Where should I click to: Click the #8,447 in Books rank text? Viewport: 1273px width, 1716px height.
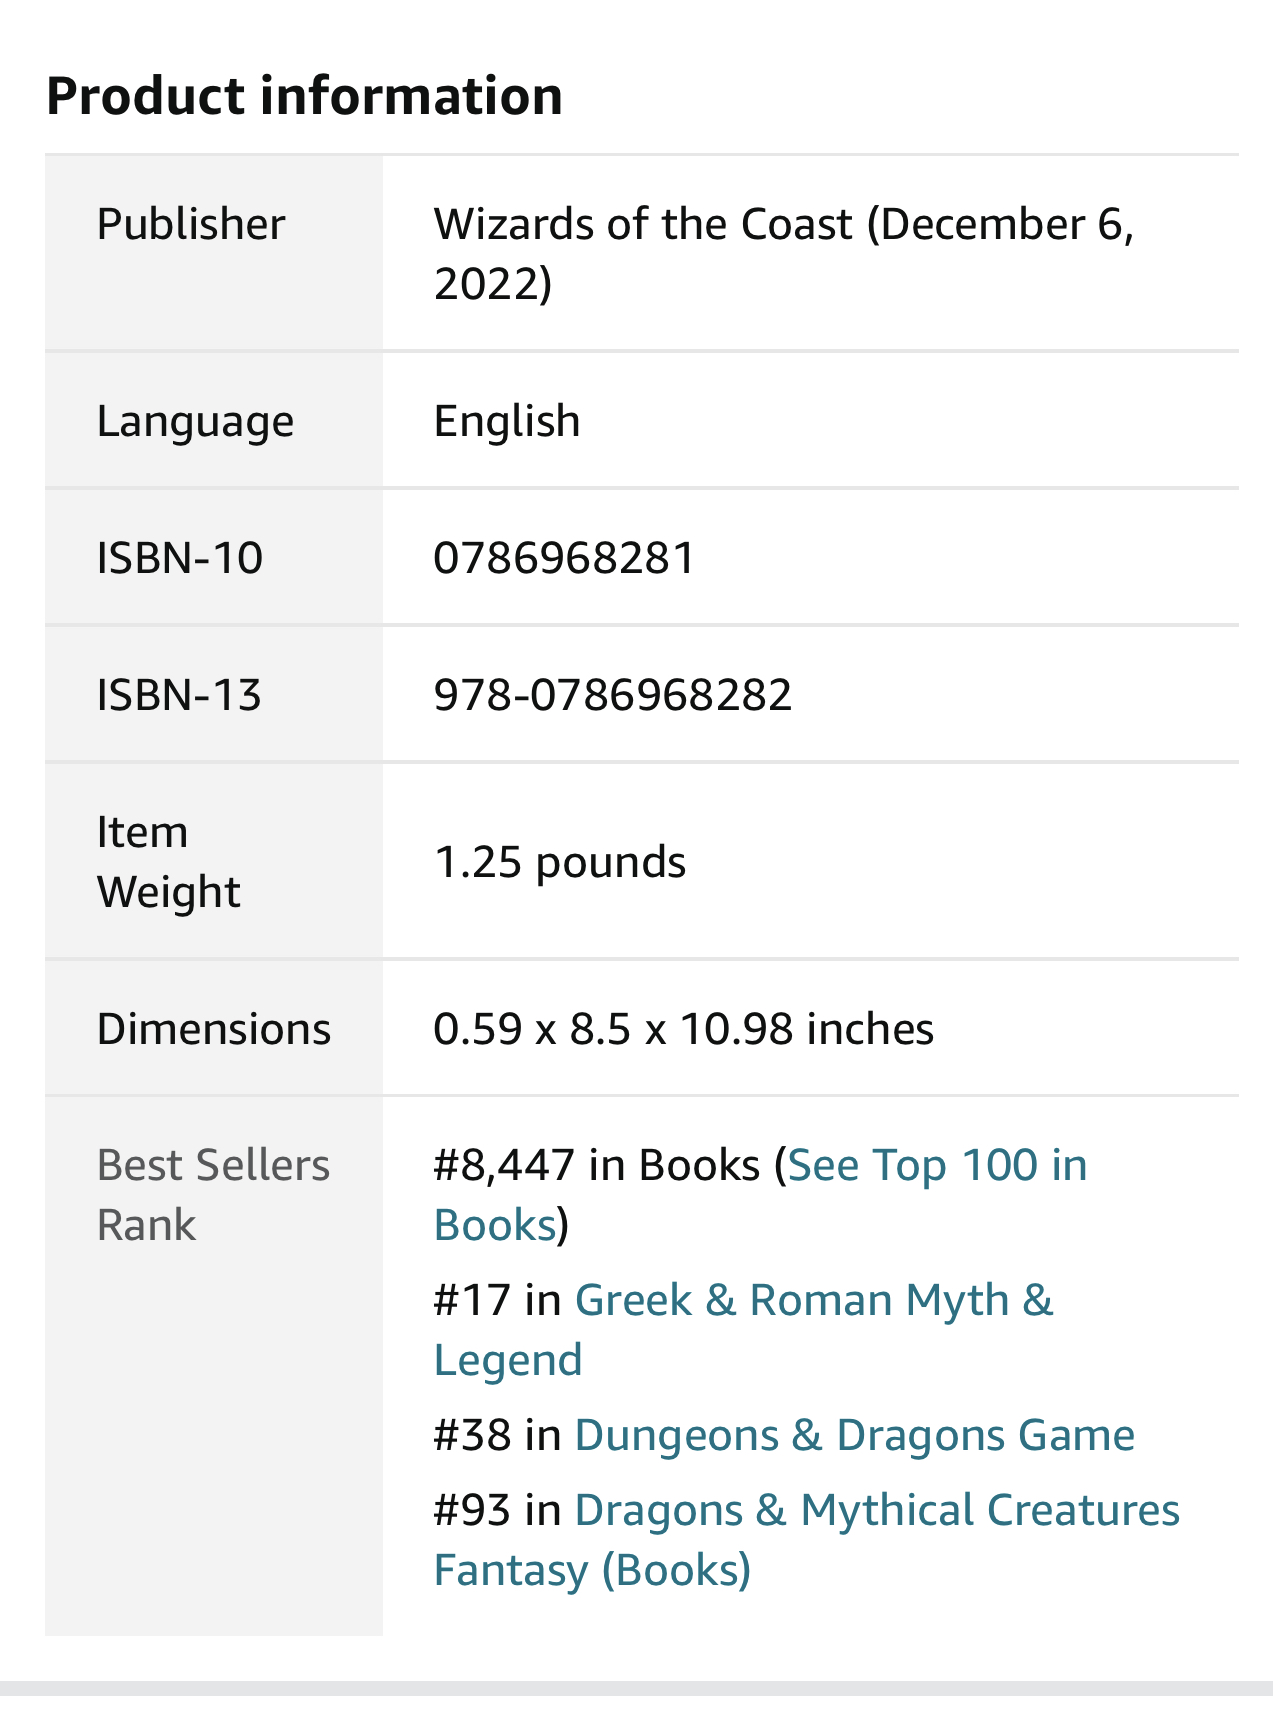point(596,1166)
